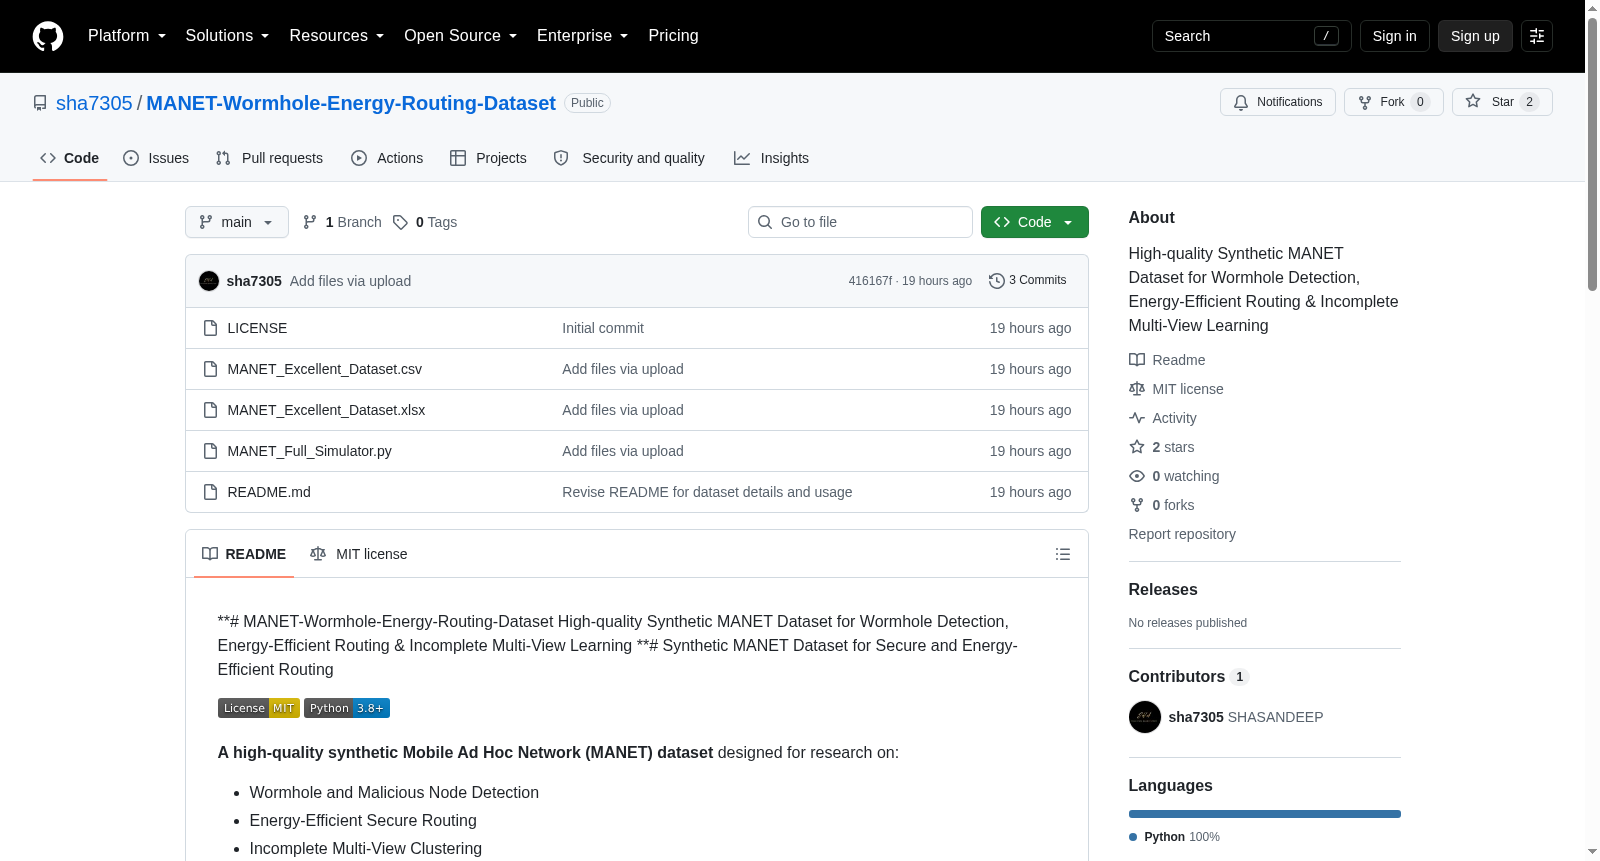Star this repository
Viewport: 1600px width, 861px height.
(x=1501, y=102)
